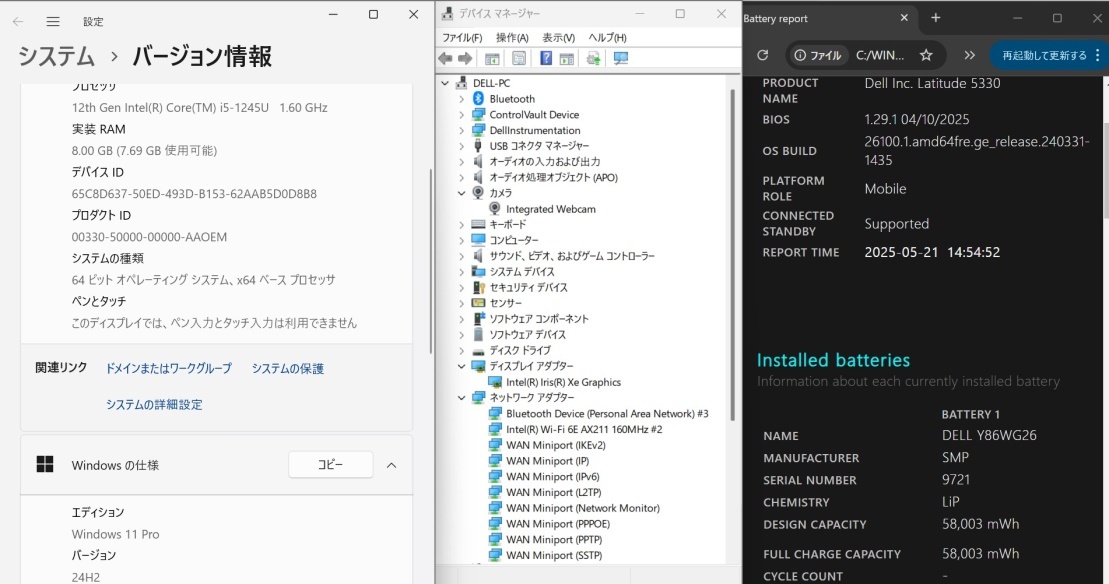The image size is (1109, 584).
Task: Open the browser three-dot menu
Action: click(x=1098, y=55)
